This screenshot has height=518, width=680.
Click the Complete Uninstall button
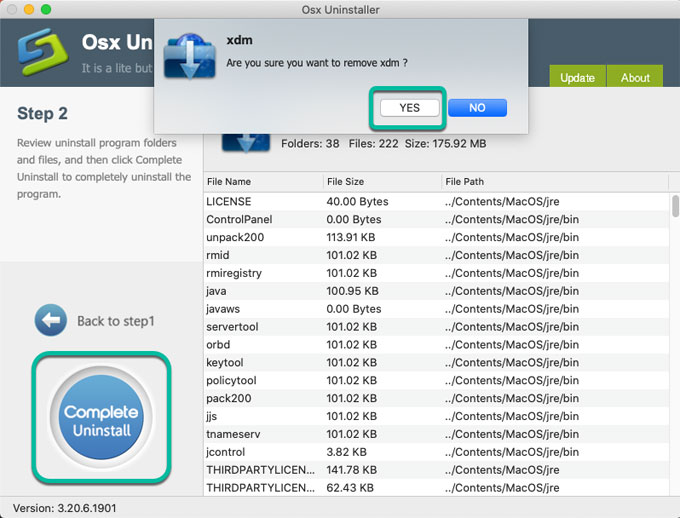[101, 417]
